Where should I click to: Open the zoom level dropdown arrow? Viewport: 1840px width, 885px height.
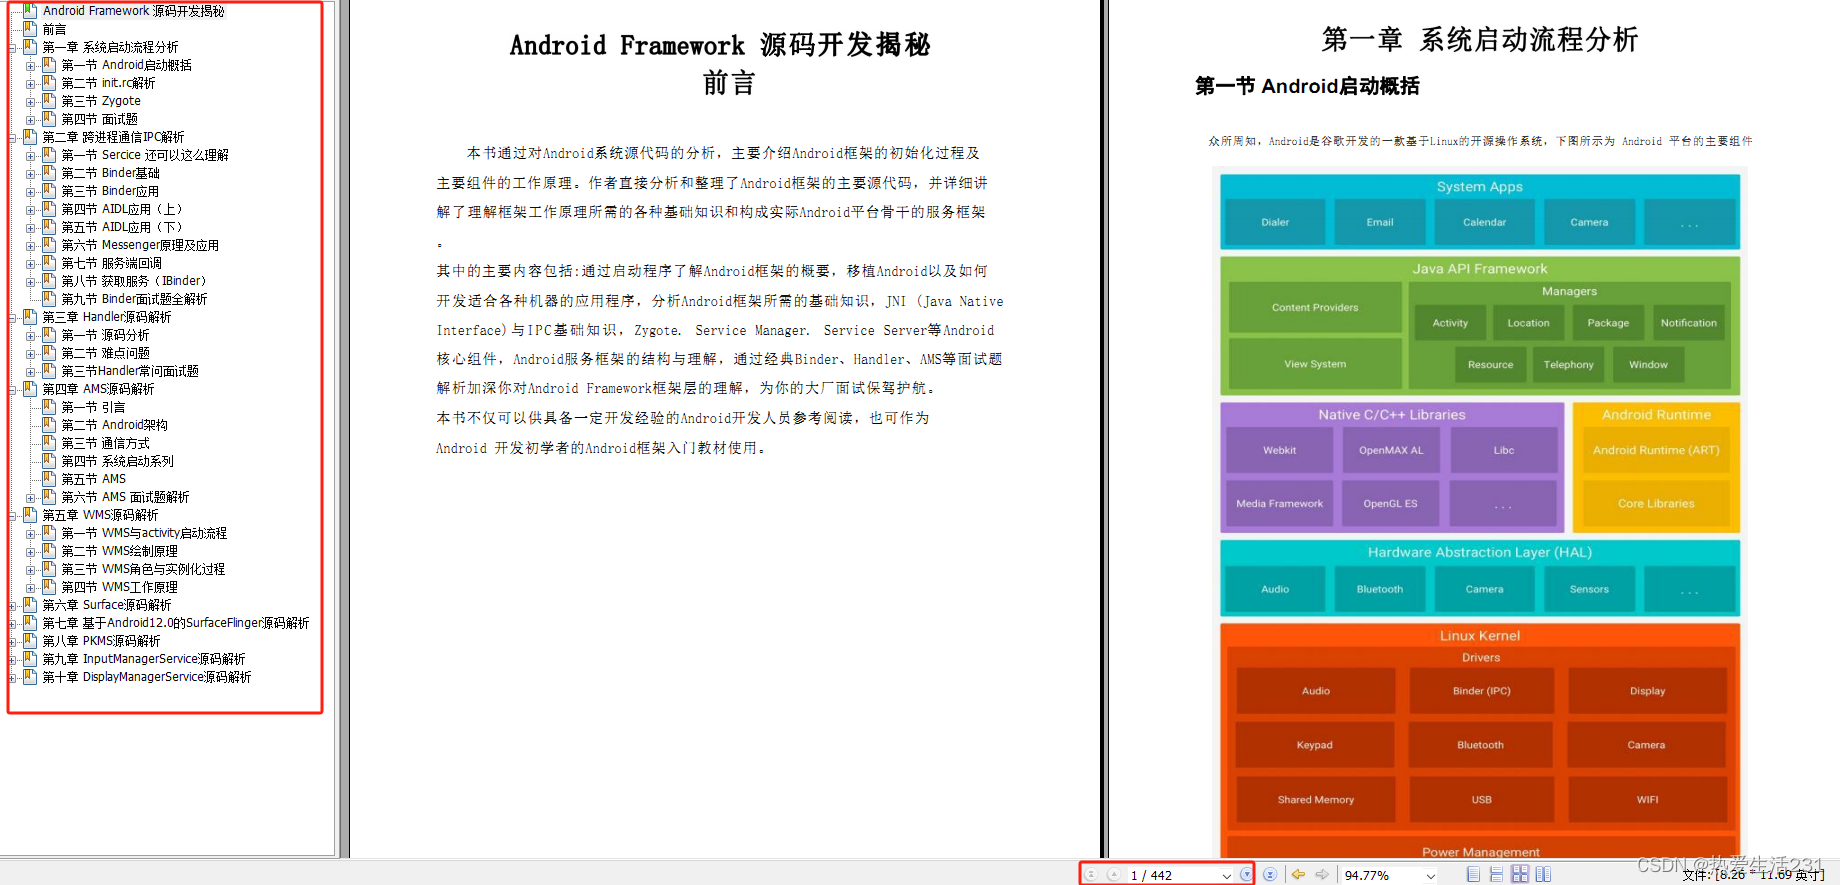[x=1431, y=875]
